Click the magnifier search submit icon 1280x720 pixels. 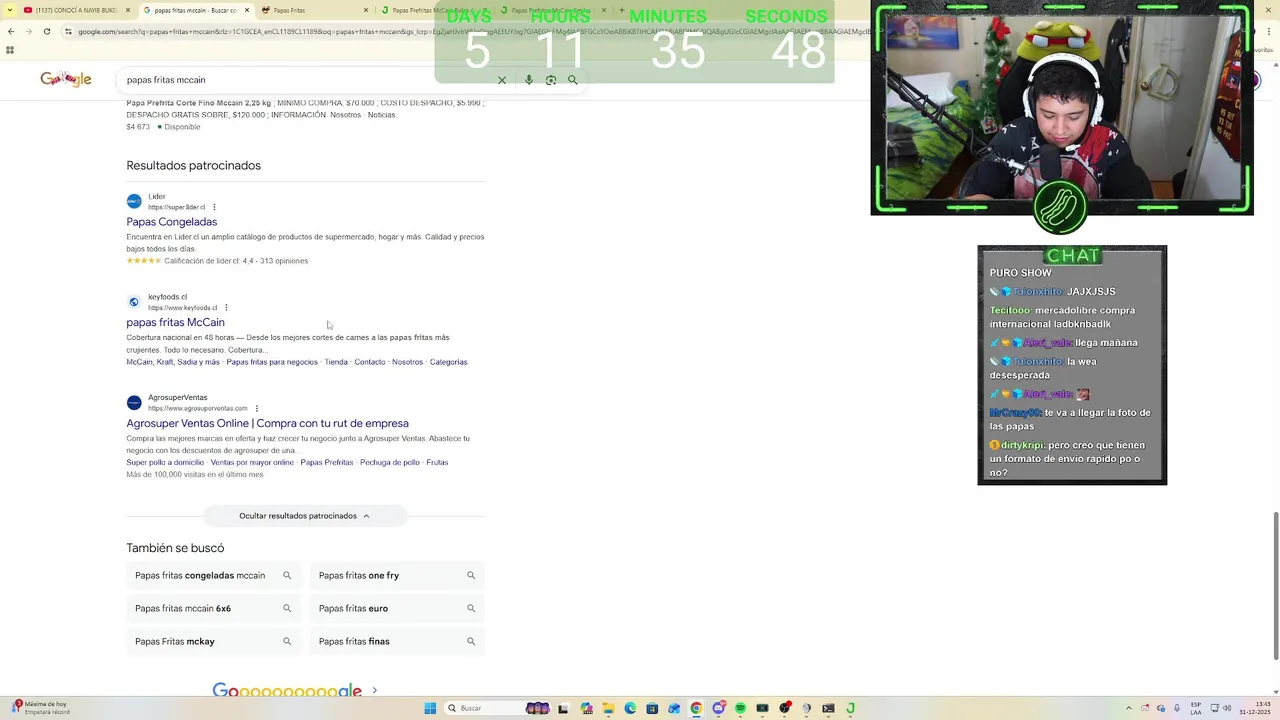point(573,80)
